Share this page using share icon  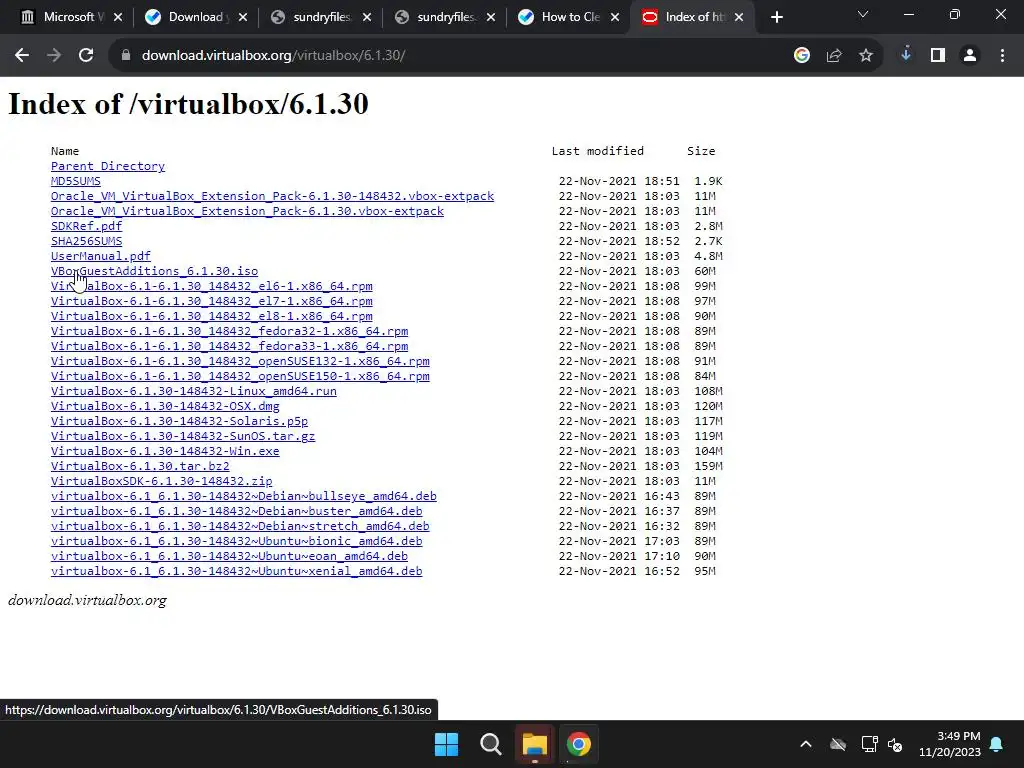coord(834,56)
